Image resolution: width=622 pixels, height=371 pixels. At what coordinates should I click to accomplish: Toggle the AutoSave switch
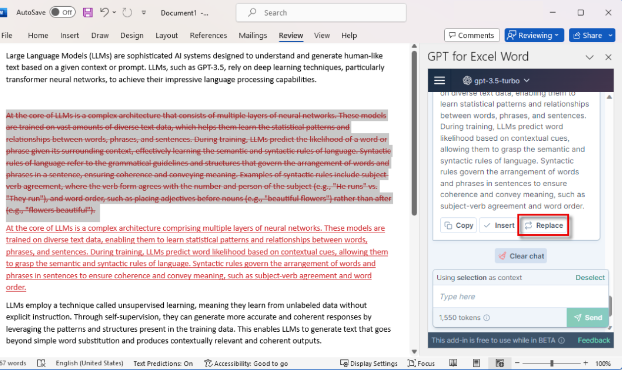click(63, 12)
